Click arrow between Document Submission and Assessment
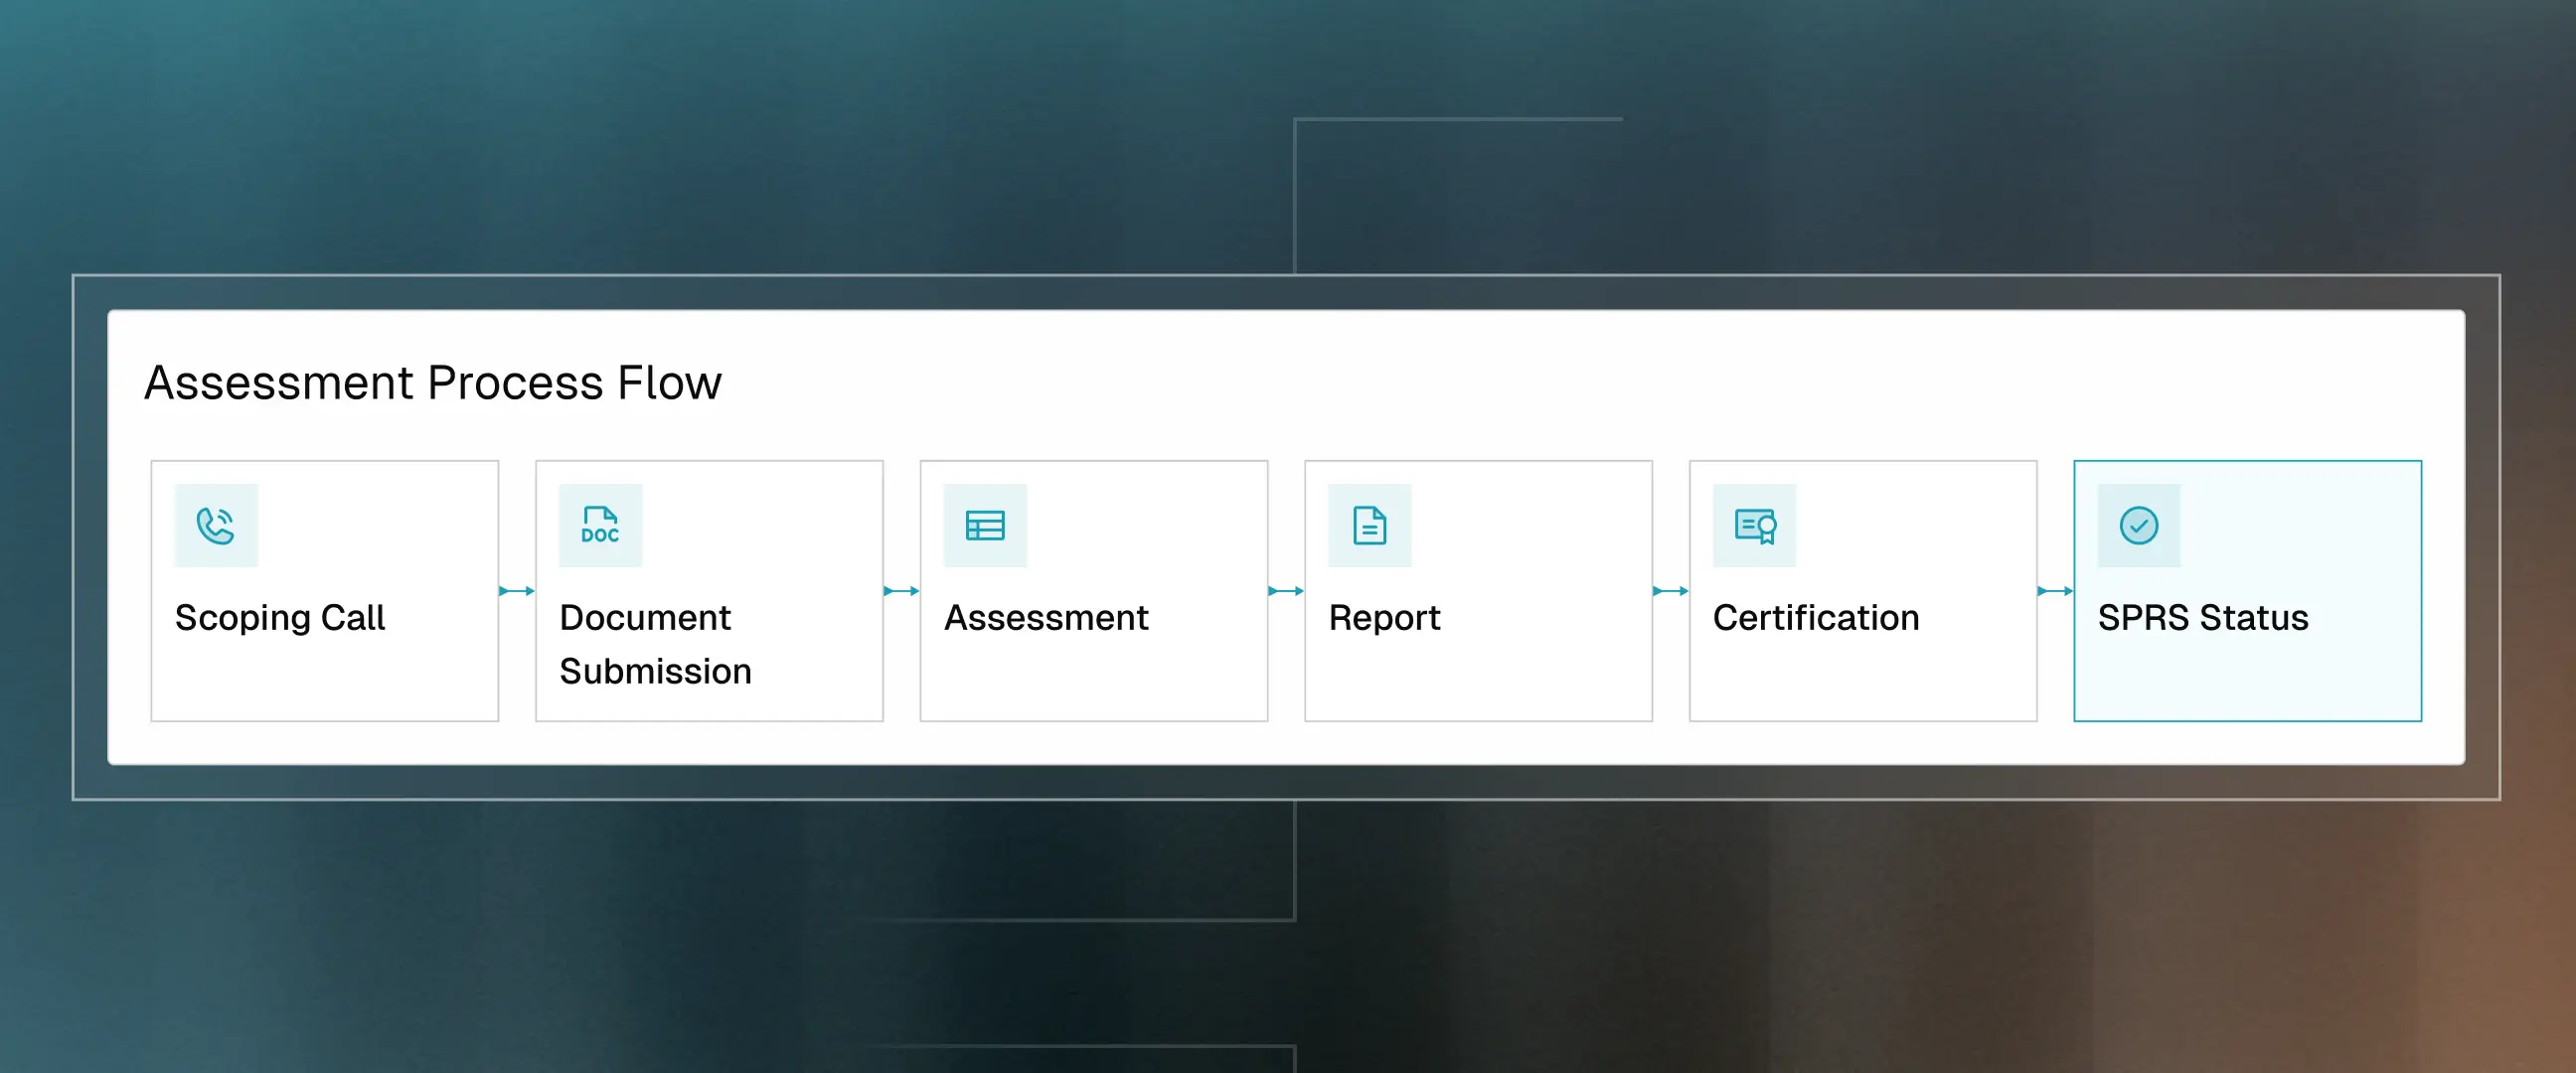Viewport: 2576px width, 1073px height. click(901, 591)
